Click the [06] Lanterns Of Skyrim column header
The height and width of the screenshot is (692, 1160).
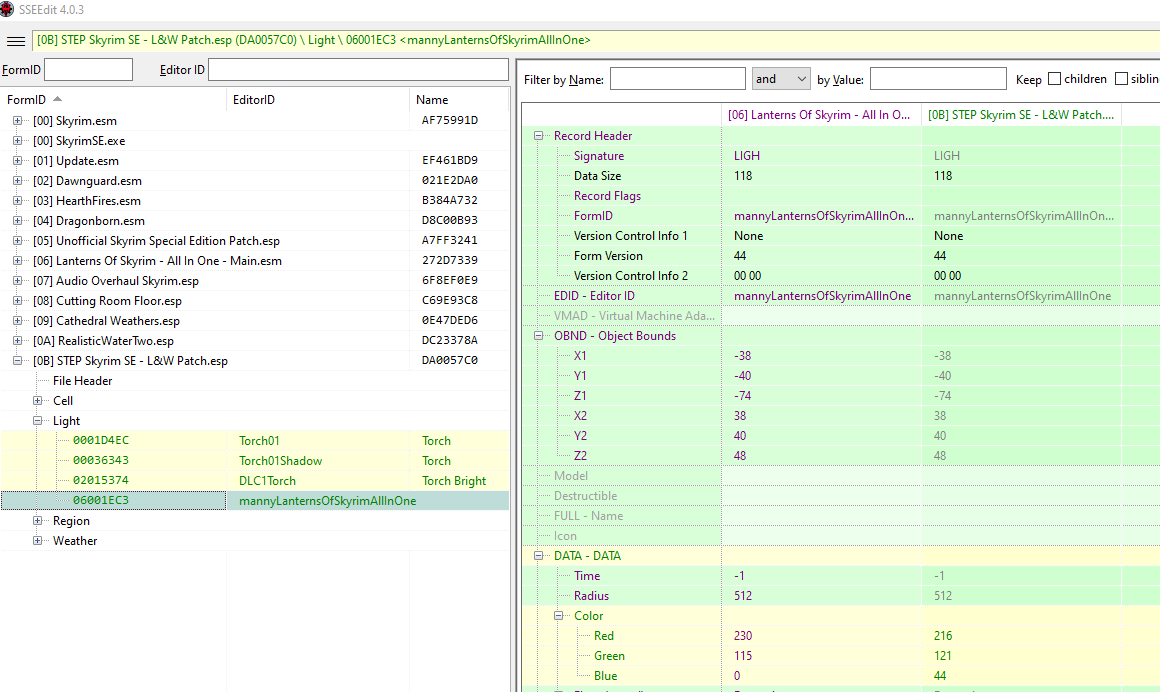point(821,115)
